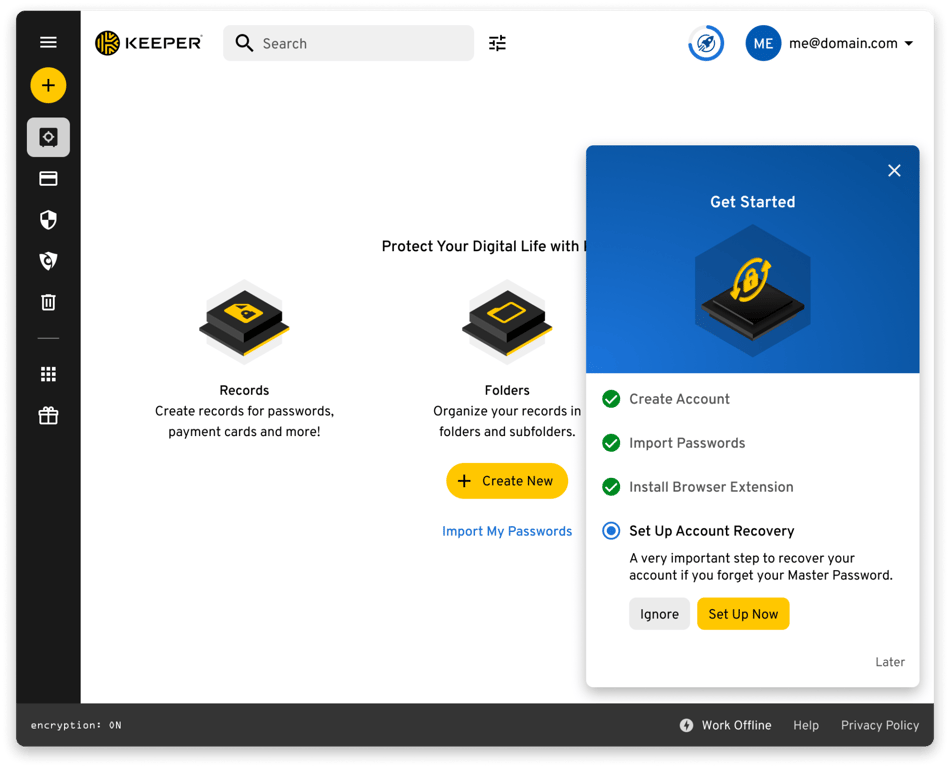Open the vault safe icon in sidebar
The image size is (950, 768).
[x=48, y=137]
